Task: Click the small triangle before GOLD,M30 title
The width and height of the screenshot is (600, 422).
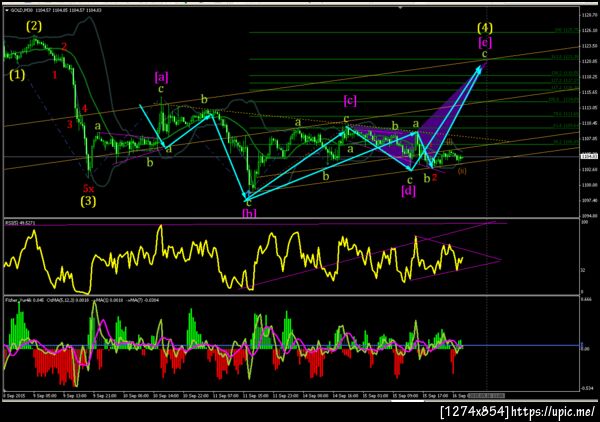Action: point(7,10)
